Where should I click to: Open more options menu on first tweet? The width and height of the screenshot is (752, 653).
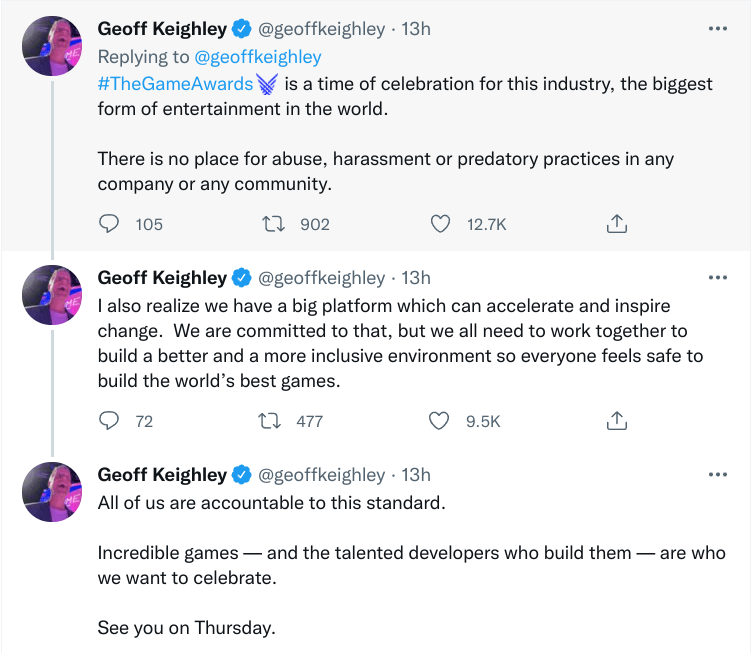click(717, 29)
